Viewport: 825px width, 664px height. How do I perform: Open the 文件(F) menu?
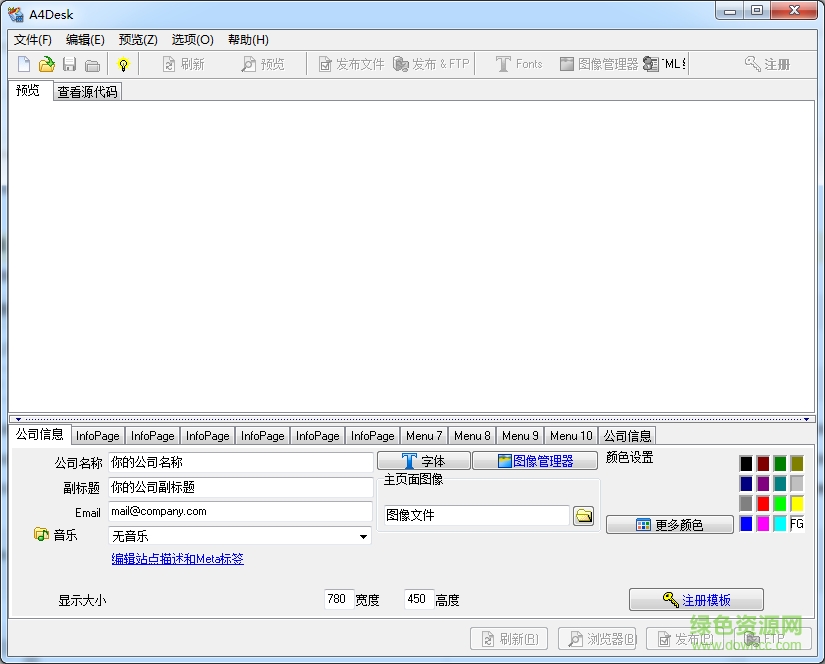33,40
